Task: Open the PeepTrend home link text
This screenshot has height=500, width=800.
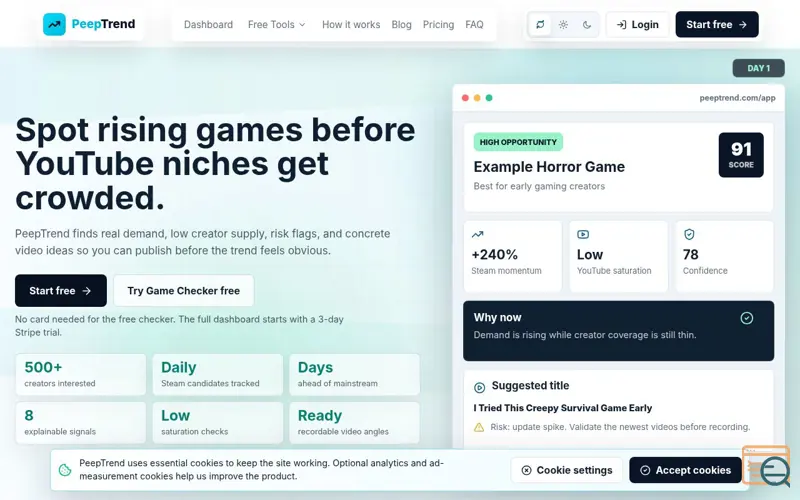Action: coord(103,24)
